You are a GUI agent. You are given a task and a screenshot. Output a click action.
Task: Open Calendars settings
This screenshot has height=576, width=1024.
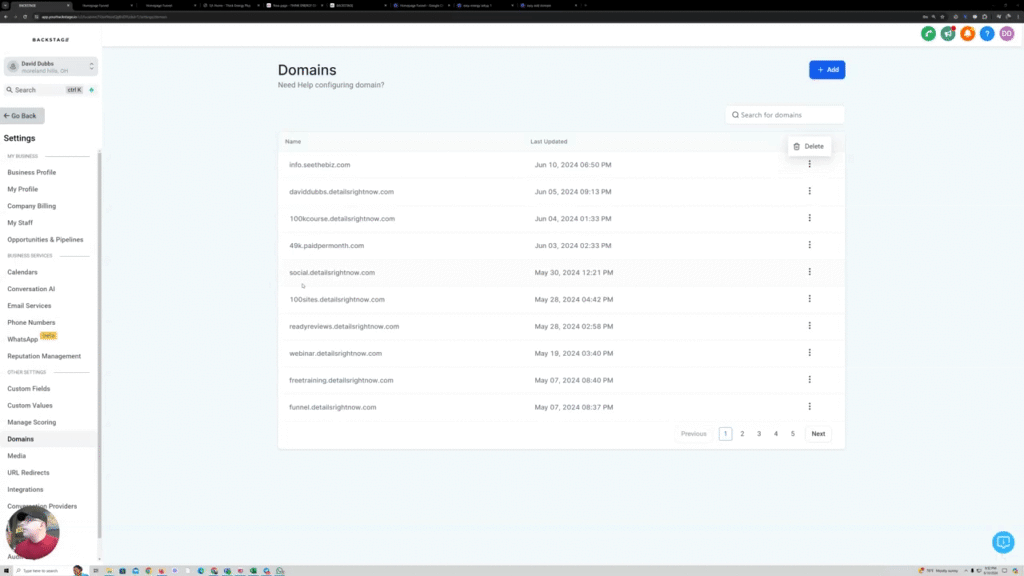coord(22,272)
